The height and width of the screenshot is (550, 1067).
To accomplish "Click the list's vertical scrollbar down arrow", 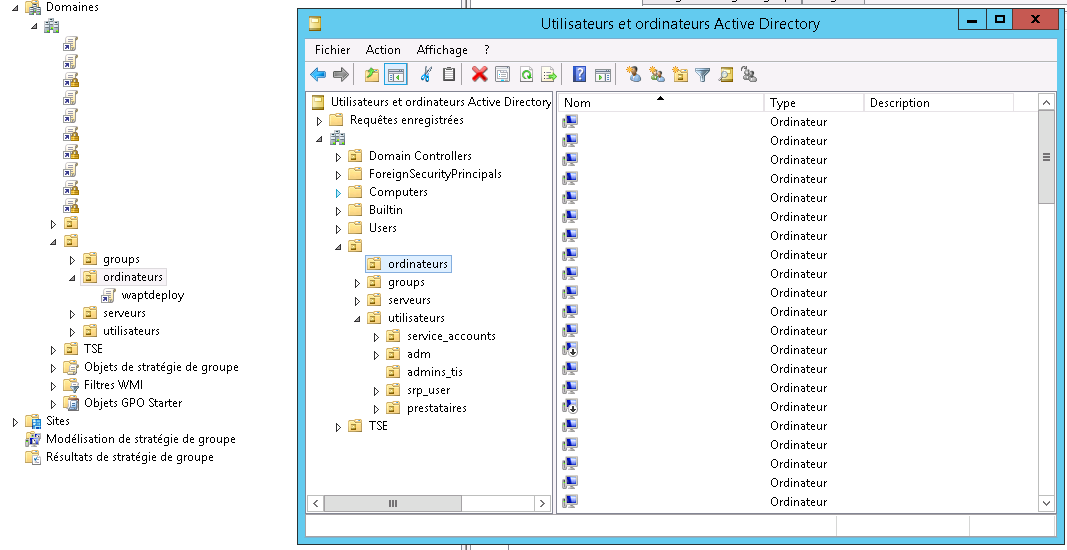I will (1047, 503).
